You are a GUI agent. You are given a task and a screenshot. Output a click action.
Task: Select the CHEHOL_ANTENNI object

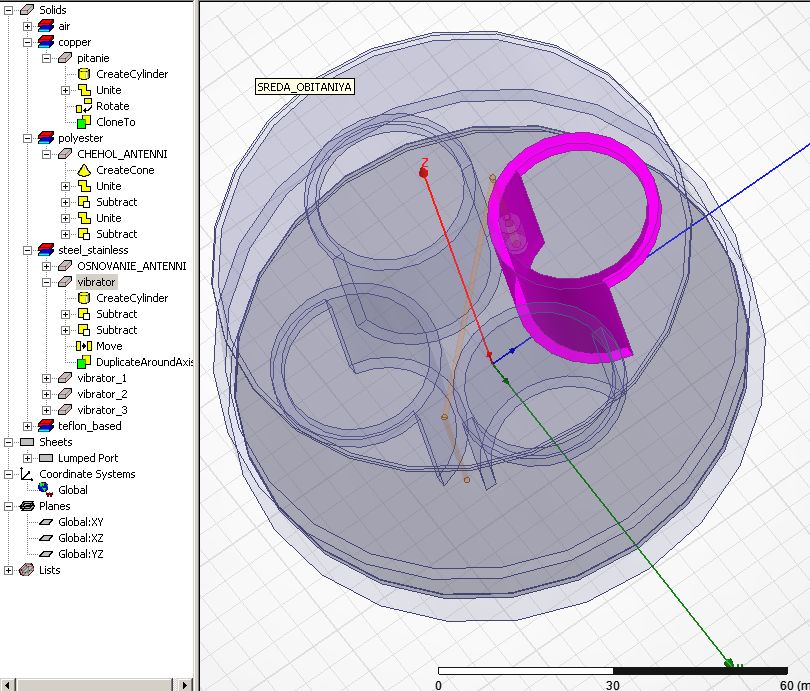[x=122, y=154]
